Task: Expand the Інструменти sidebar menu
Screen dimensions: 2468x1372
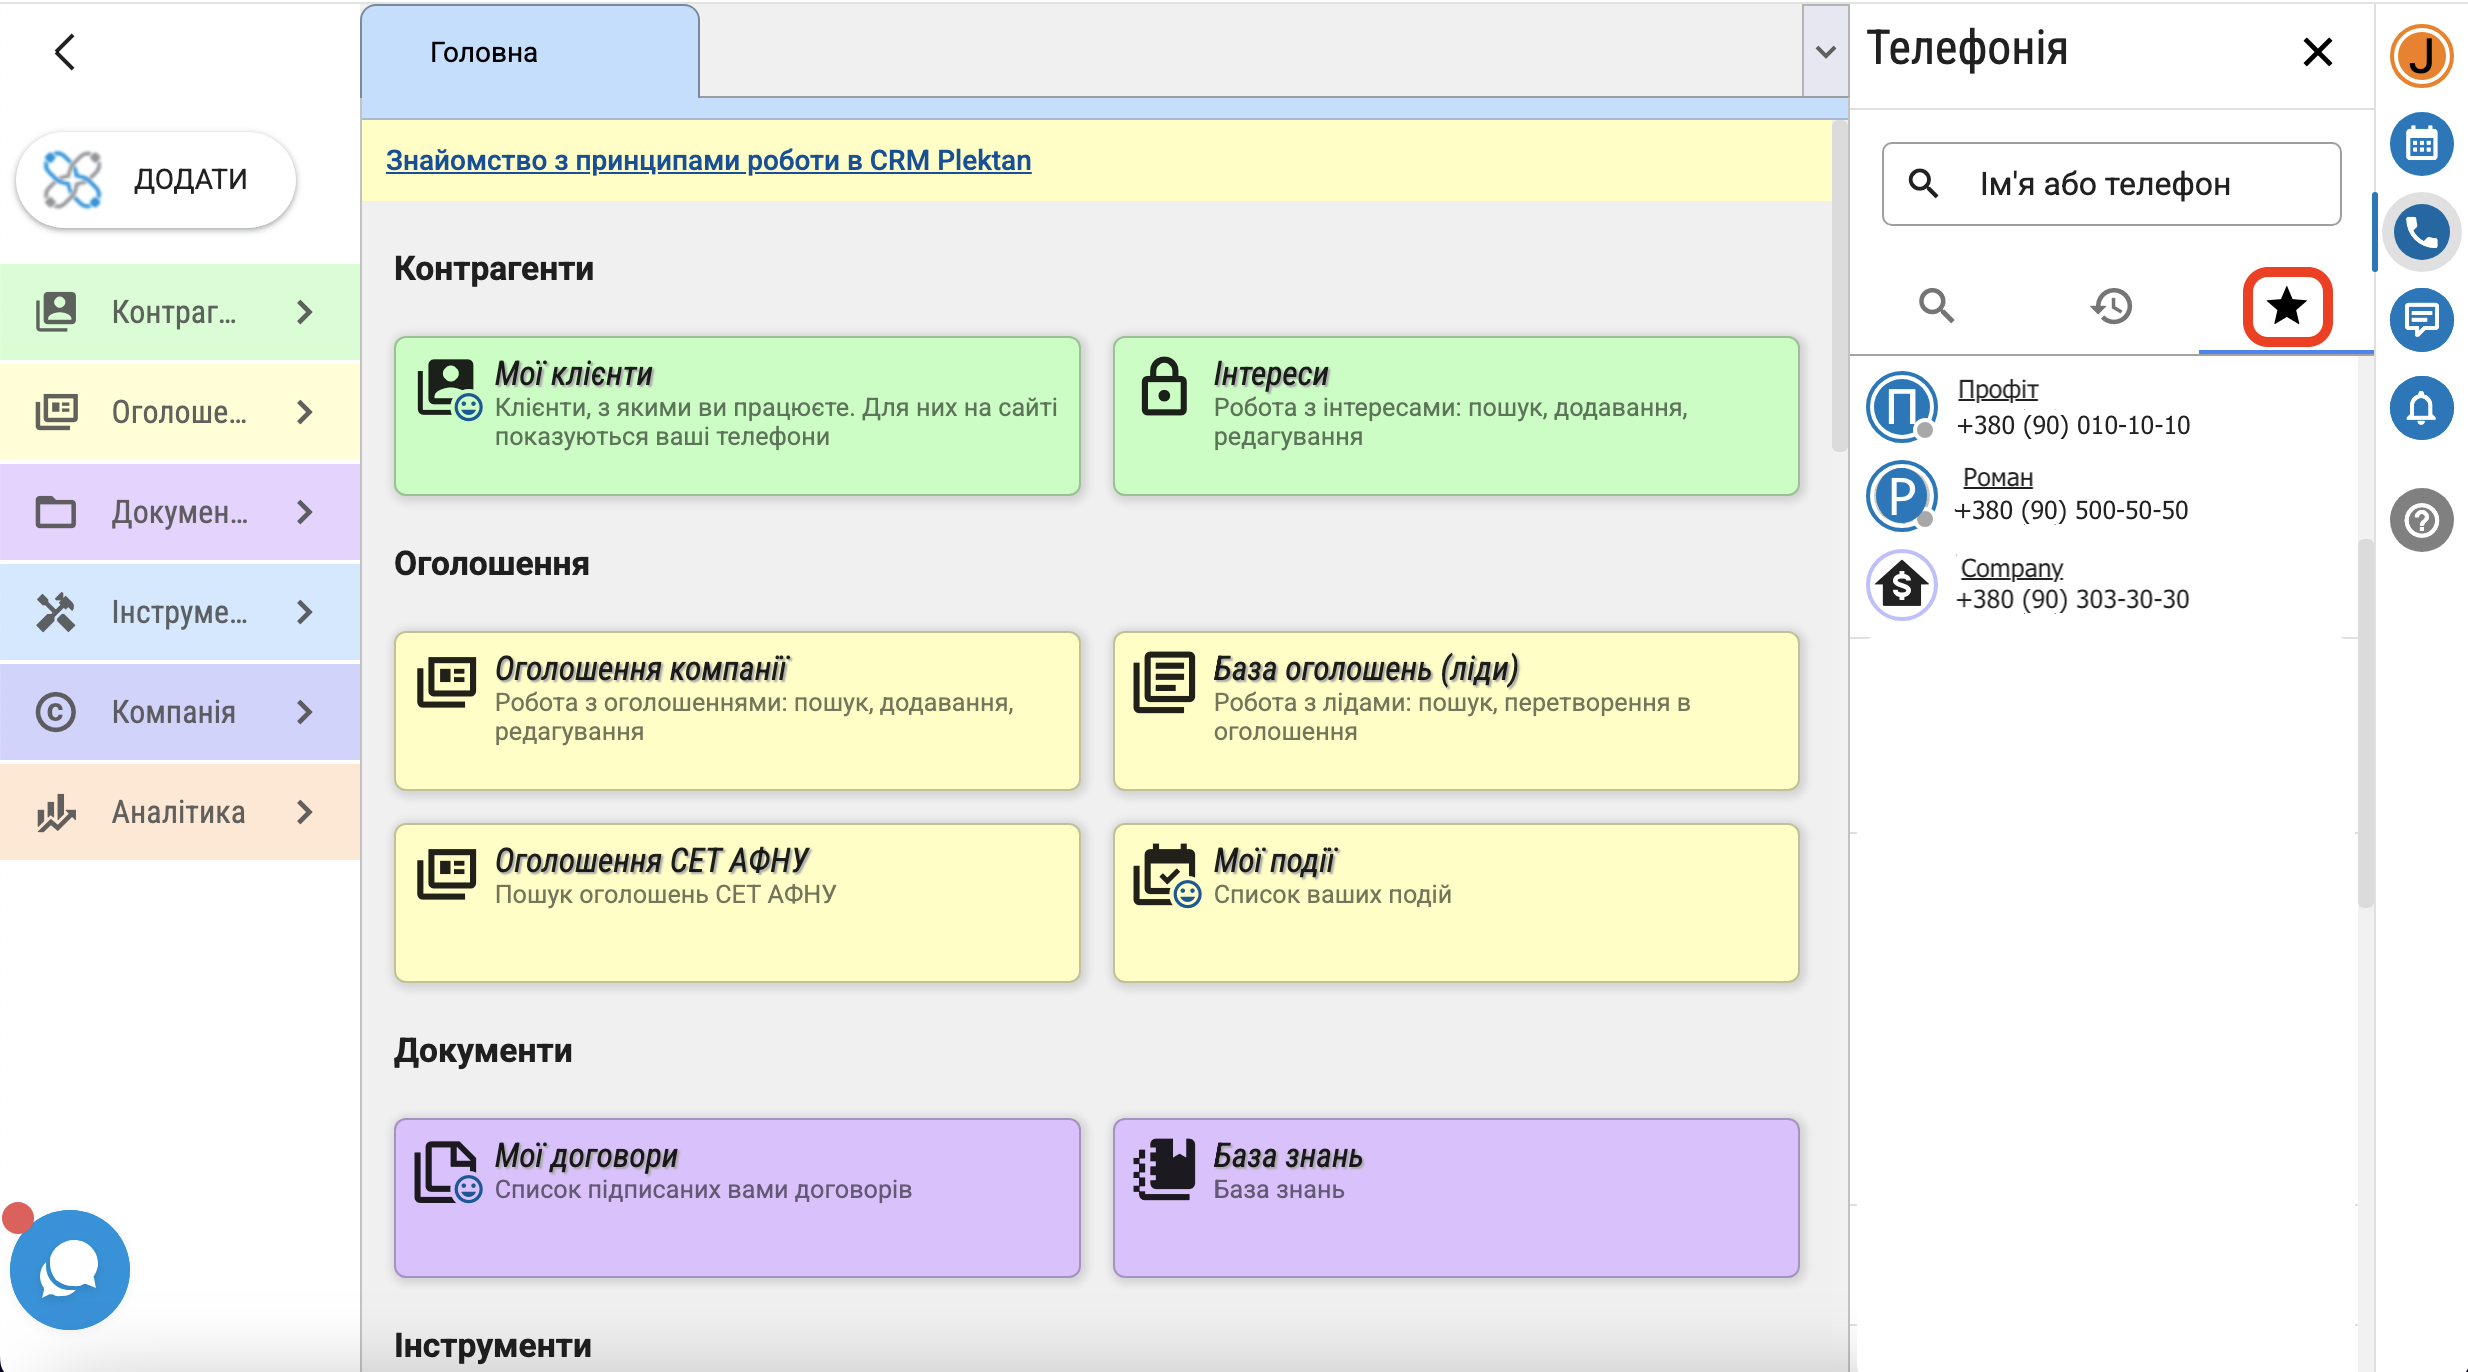Action: click(x=180, y=612)
